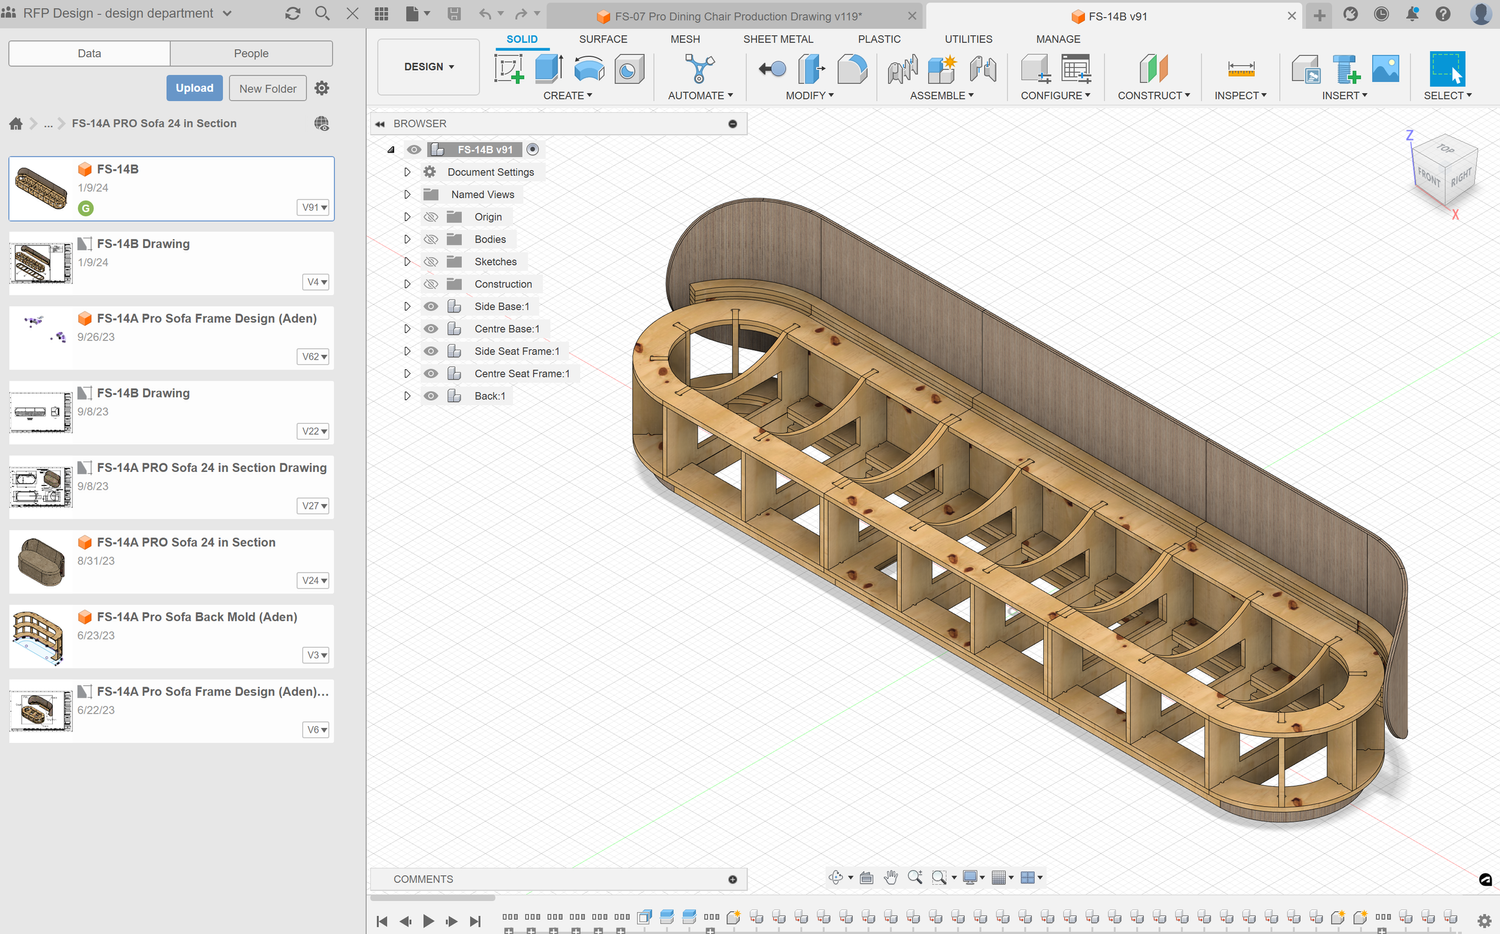
Task: Click the Extrude tool icon
Action: click(548, 69)
